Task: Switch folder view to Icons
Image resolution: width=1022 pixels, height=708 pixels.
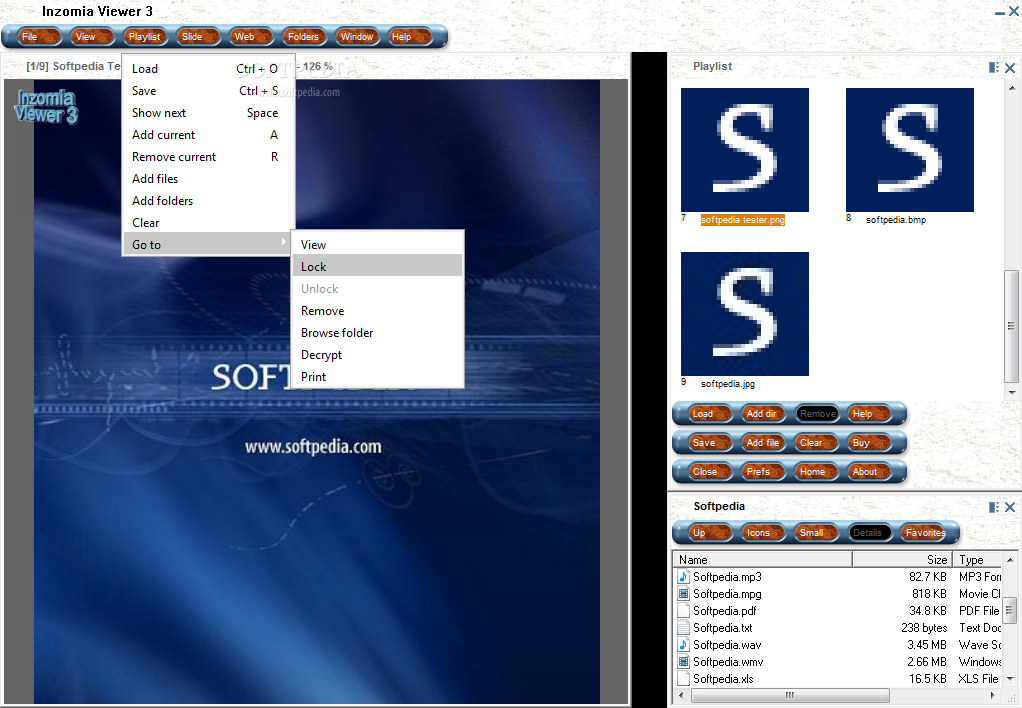Action: [x=763, y=533]
